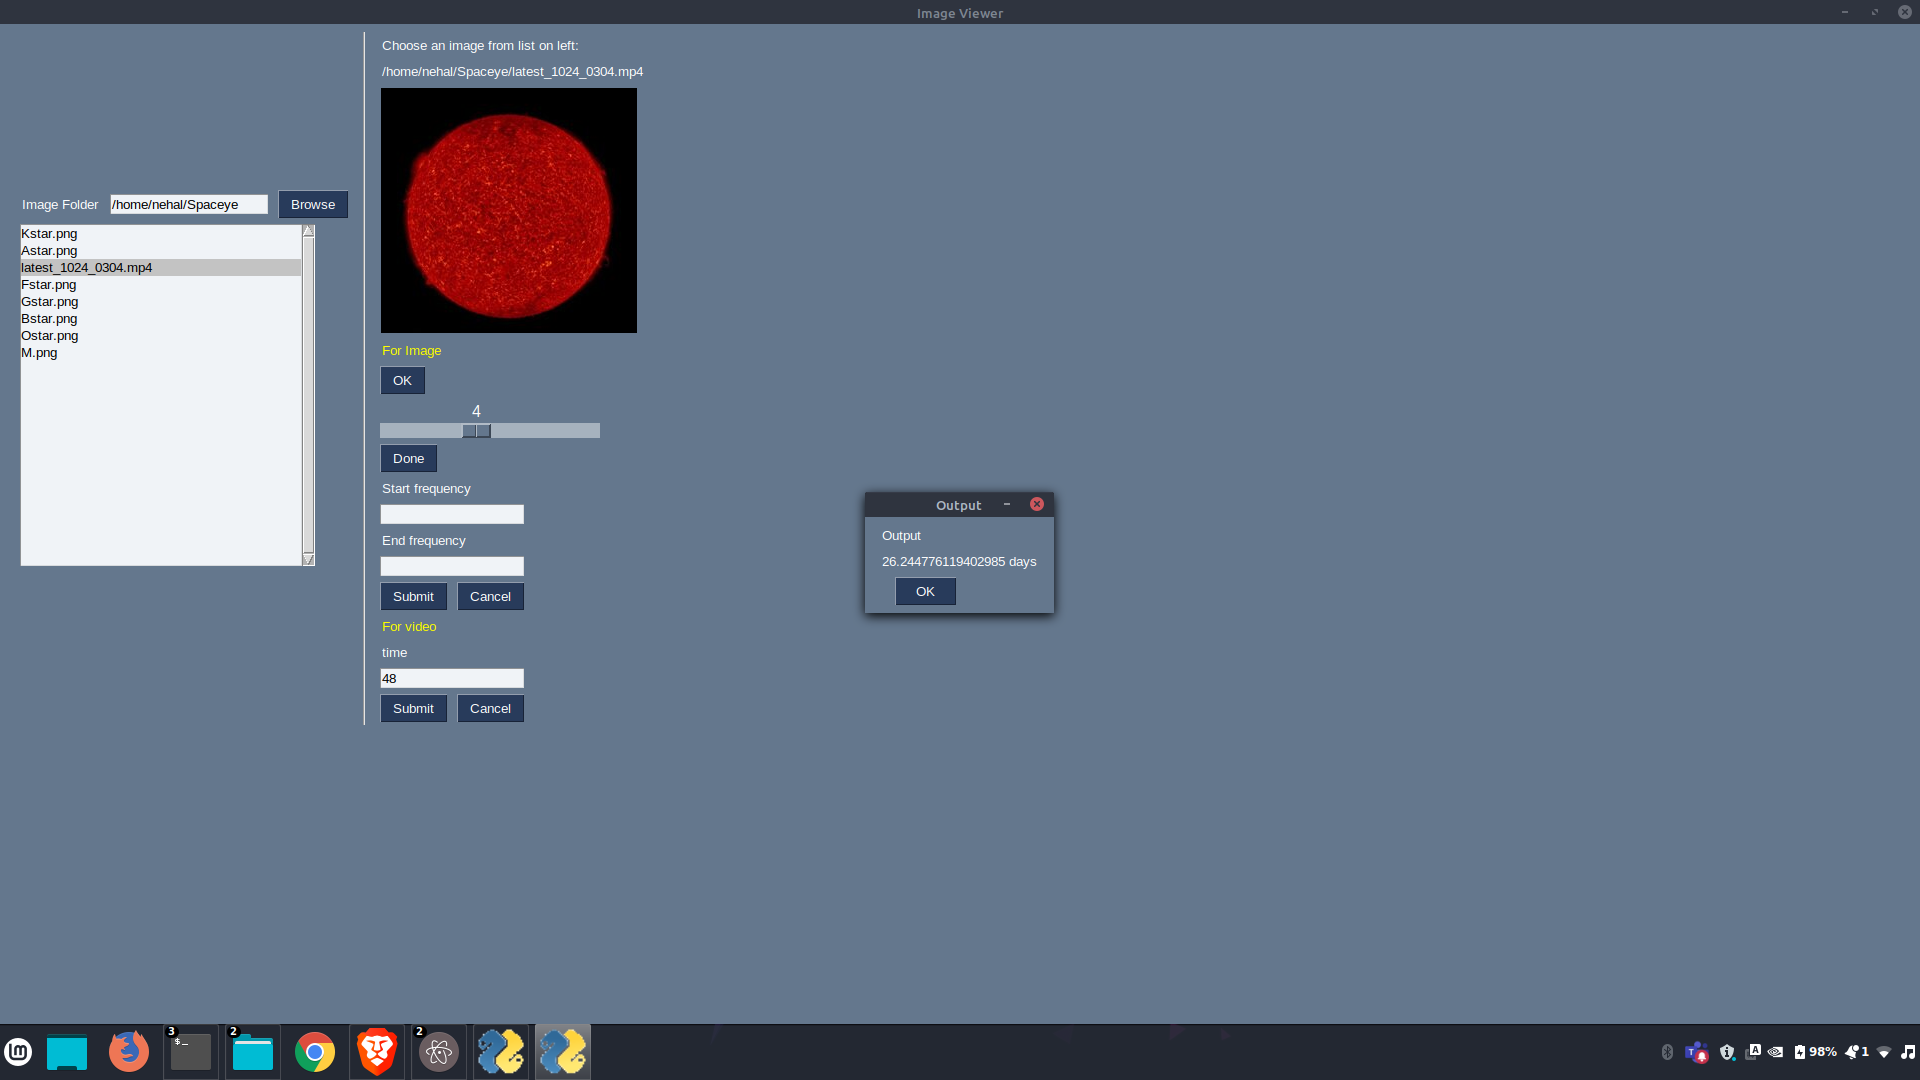Click the Browse button
The height and width of the screenshot is (1080, 1920).
coord(313,204)
